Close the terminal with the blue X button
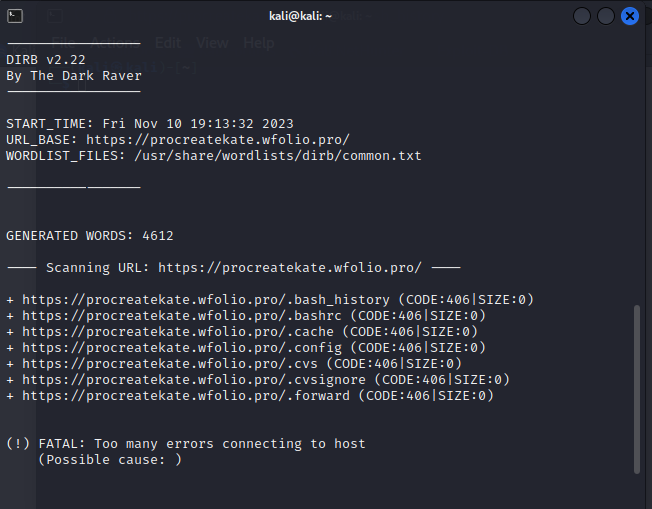This screenshot has height=509, width=652. (x=630, y=16)
